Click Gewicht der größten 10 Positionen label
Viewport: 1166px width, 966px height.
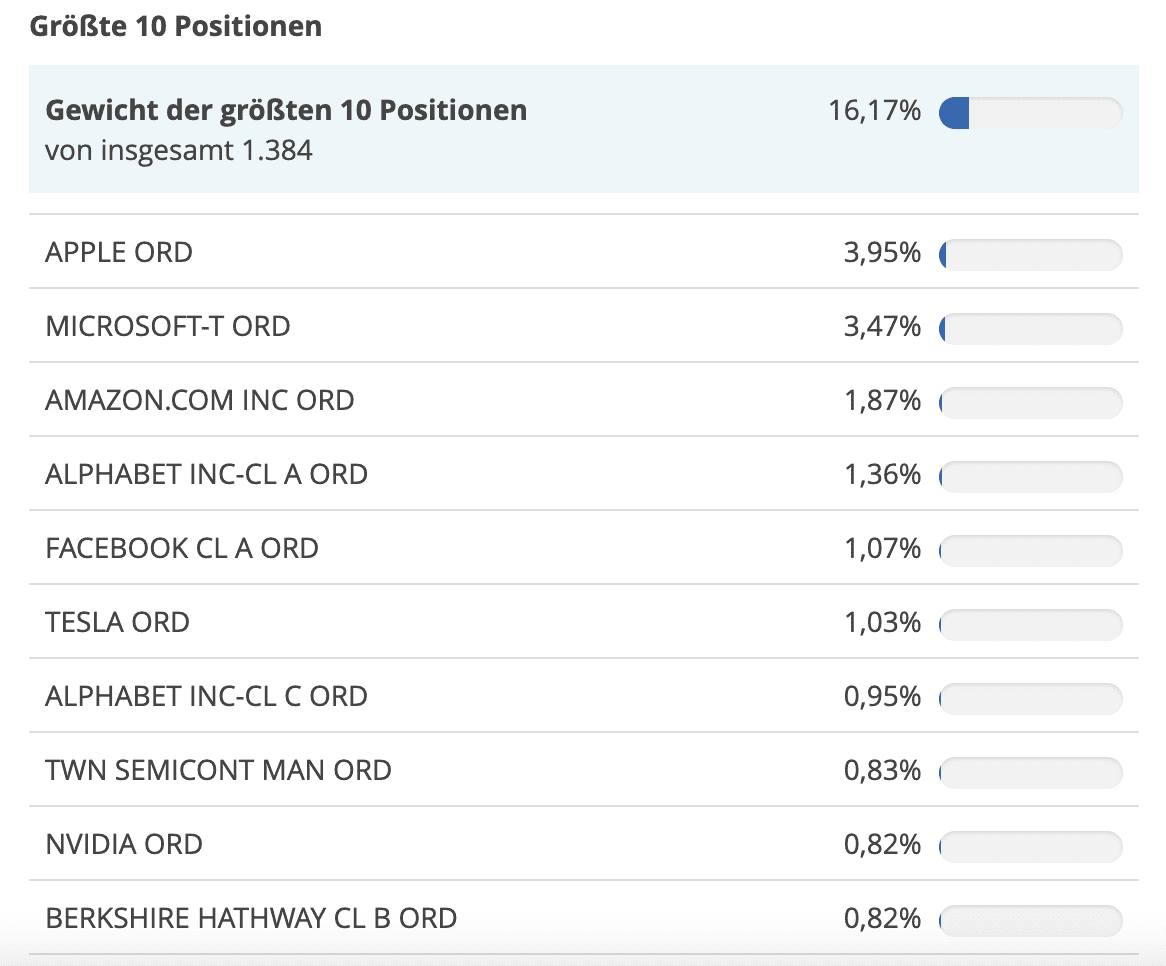[286, 110]
